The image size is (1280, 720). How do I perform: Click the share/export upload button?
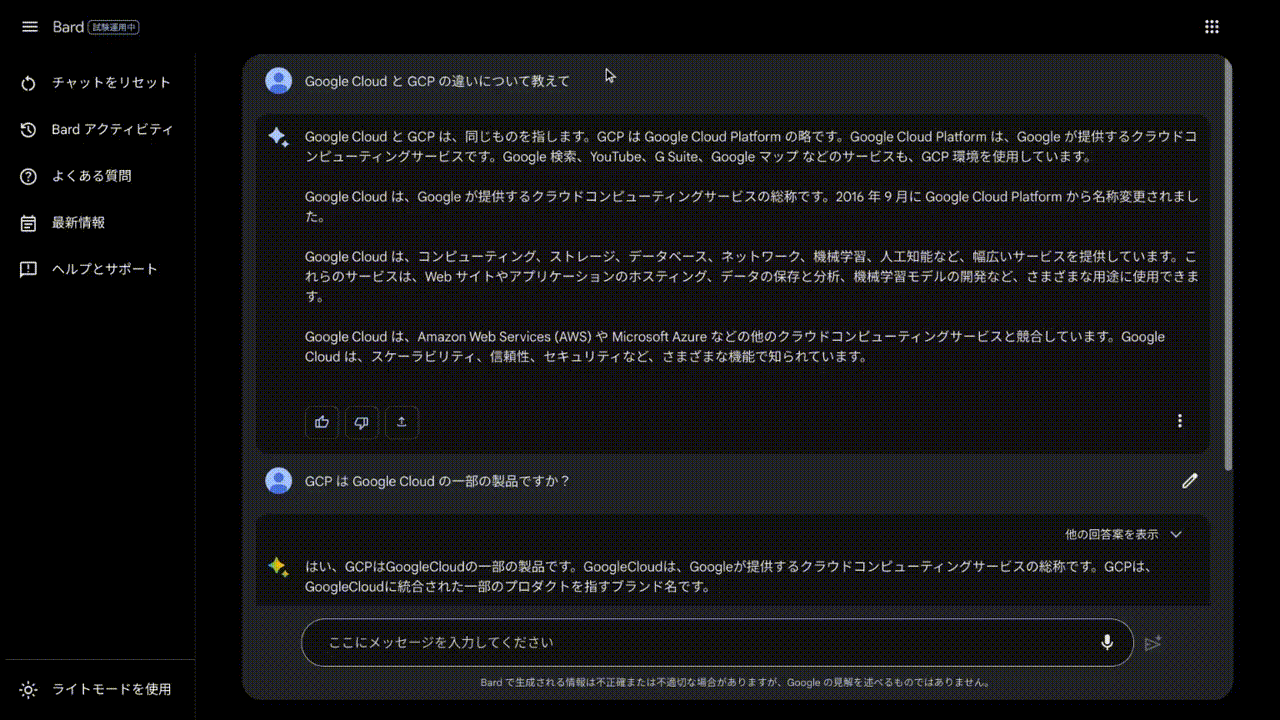[x=402, y=422]
